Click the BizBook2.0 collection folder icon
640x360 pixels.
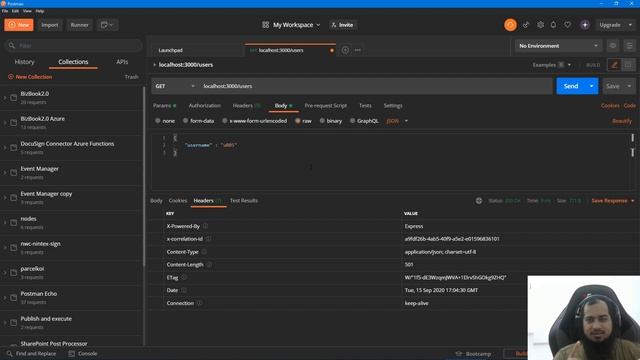point(13,98)
